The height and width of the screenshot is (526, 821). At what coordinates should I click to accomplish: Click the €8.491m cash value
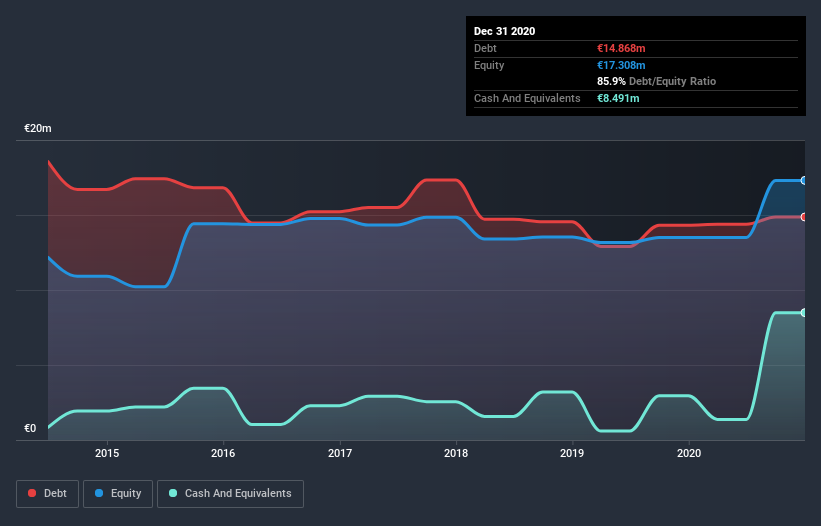coord(618,98)
